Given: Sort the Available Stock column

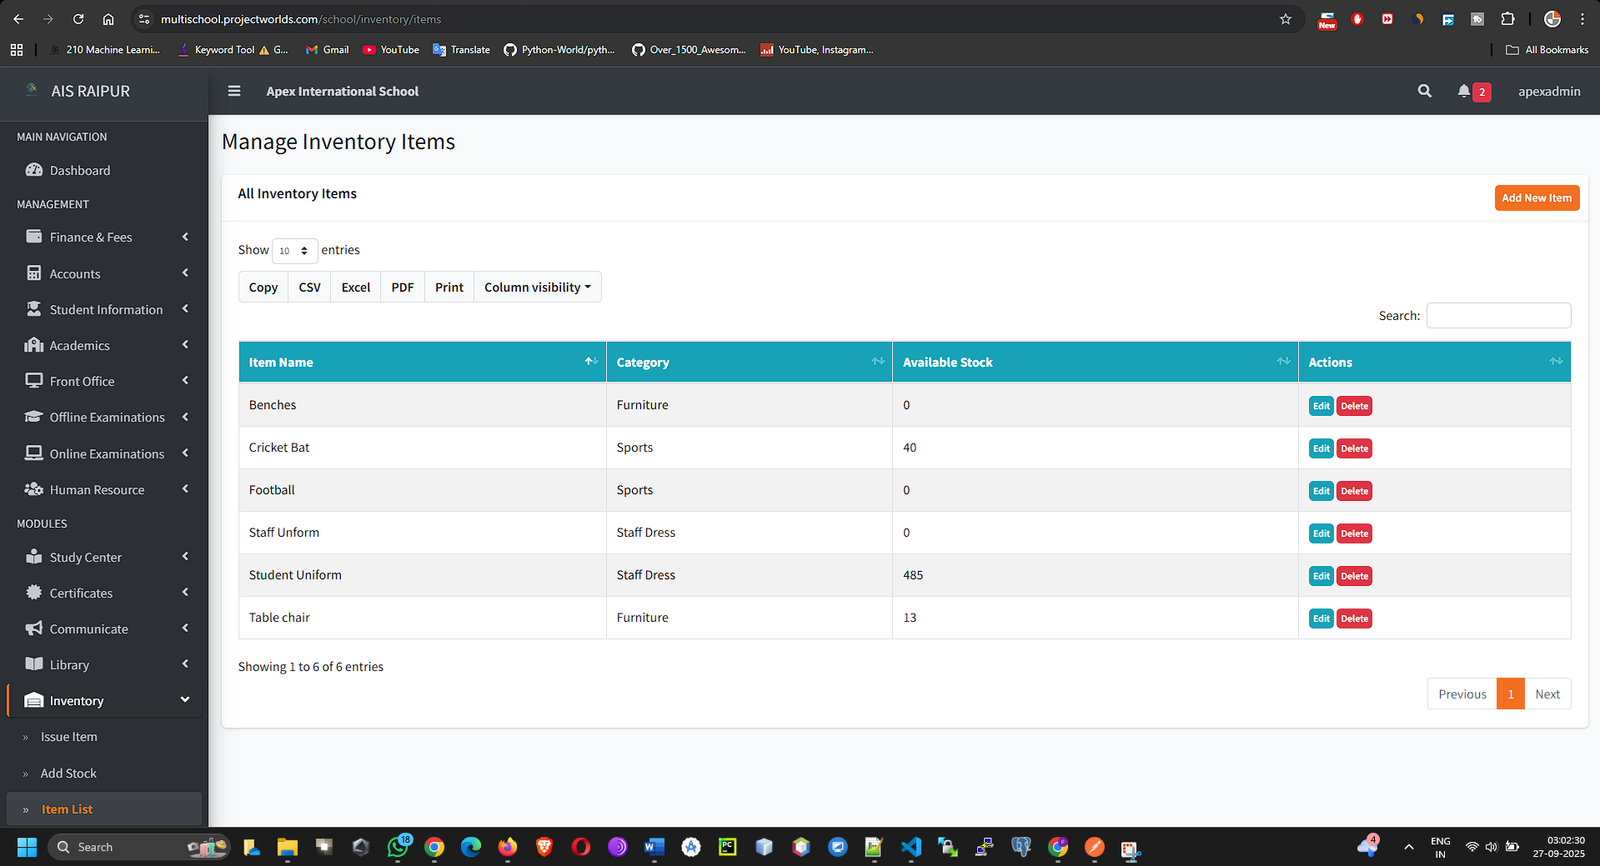Looking at the screenshot, I should (1283, 362).
